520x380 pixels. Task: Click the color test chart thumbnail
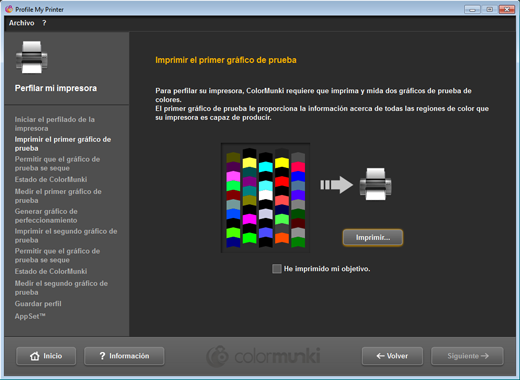click(x=266, y=198)
